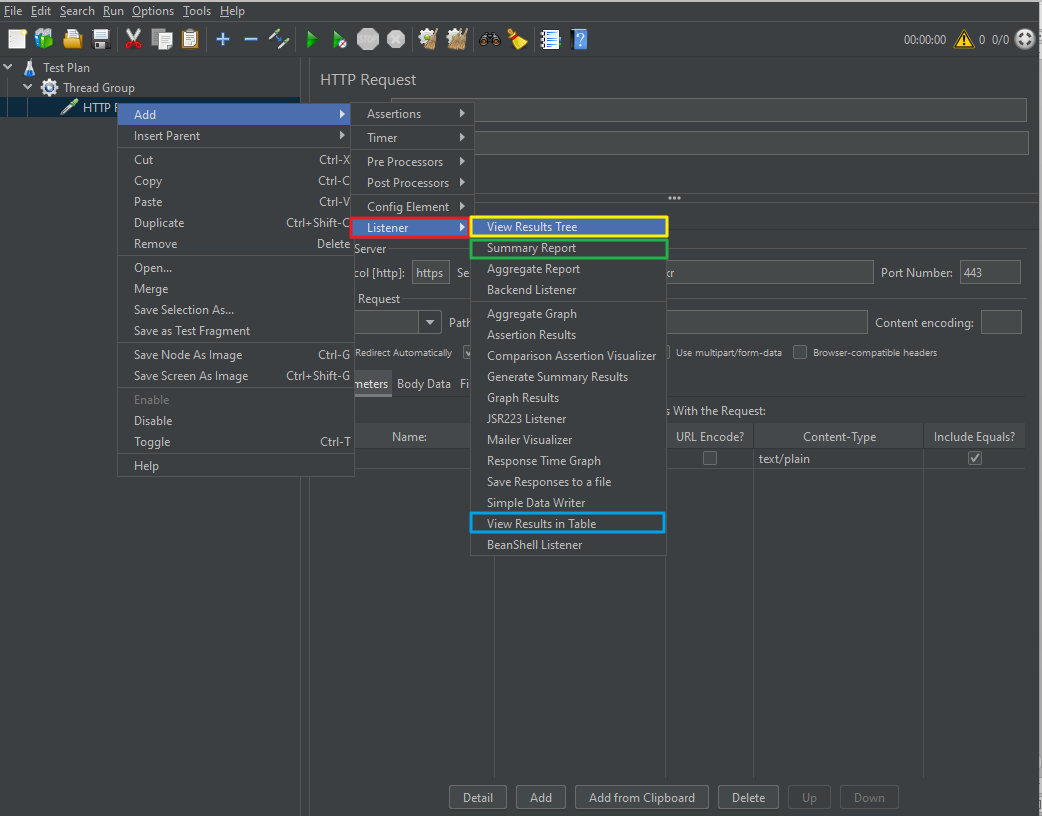Click the remote engines icon at top right
Viewport: 1042px width, 816px height.
[x=1025, y=39]
